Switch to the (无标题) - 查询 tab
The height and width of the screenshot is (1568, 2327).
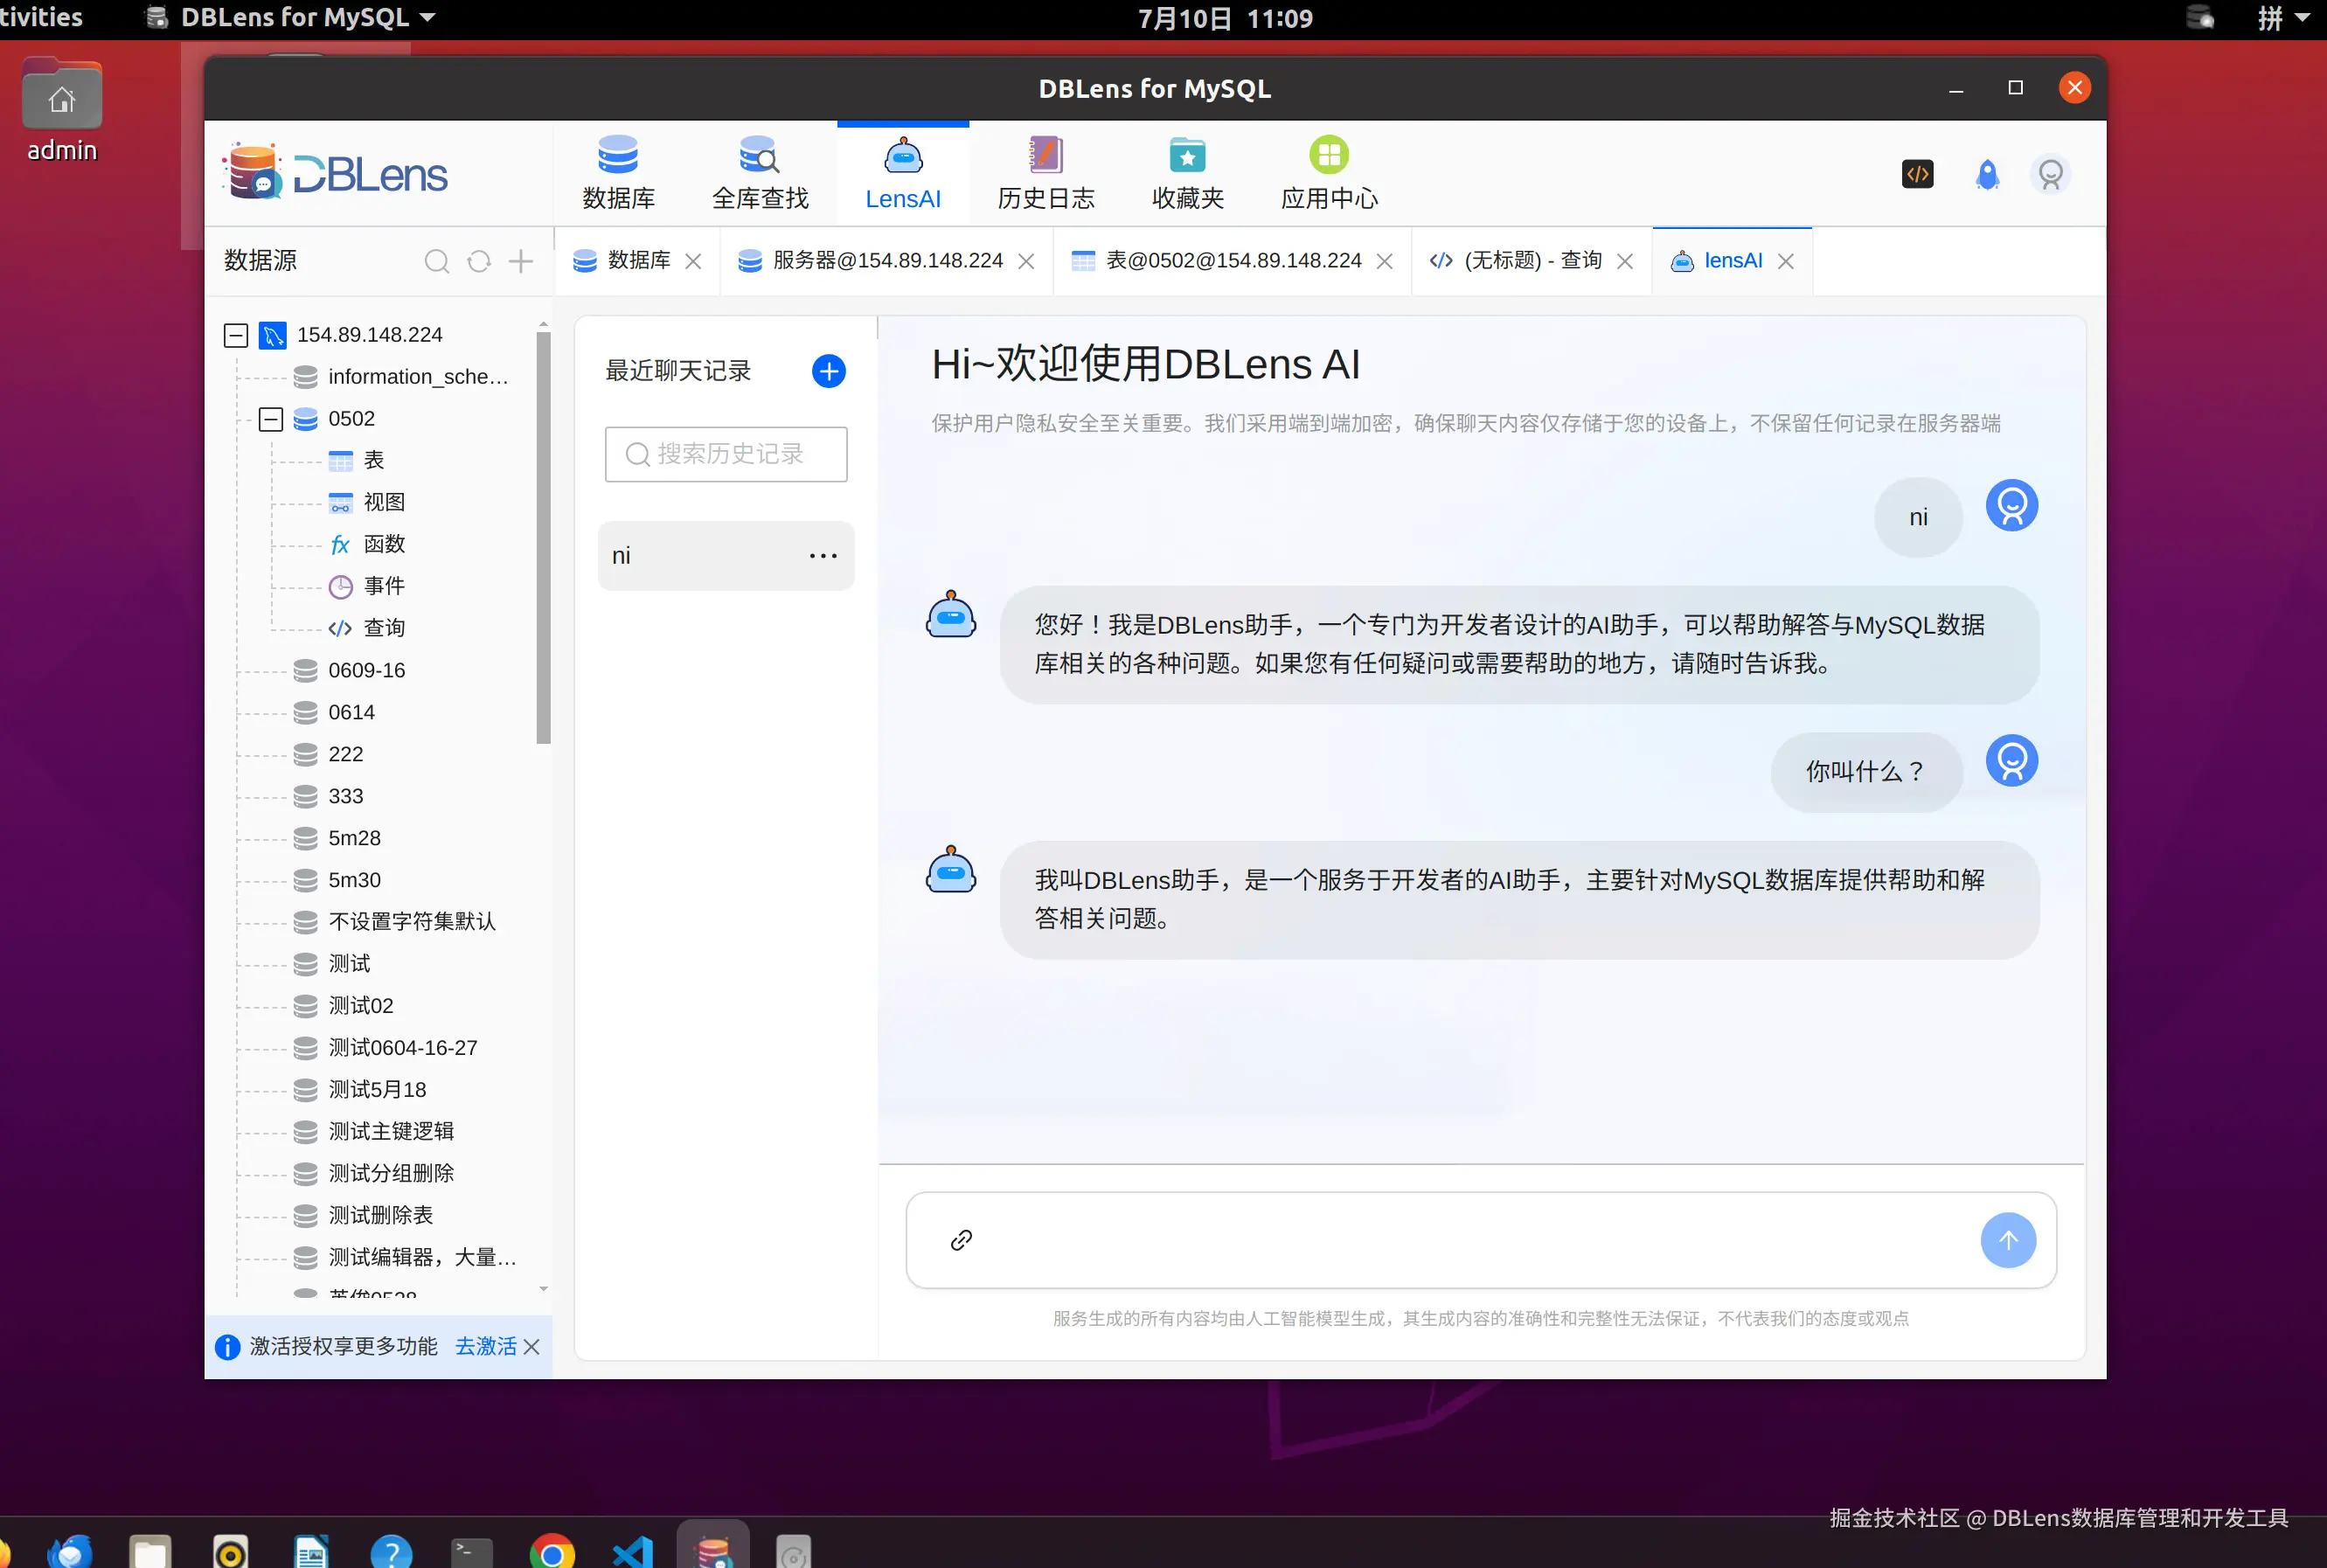point(1531,261)
